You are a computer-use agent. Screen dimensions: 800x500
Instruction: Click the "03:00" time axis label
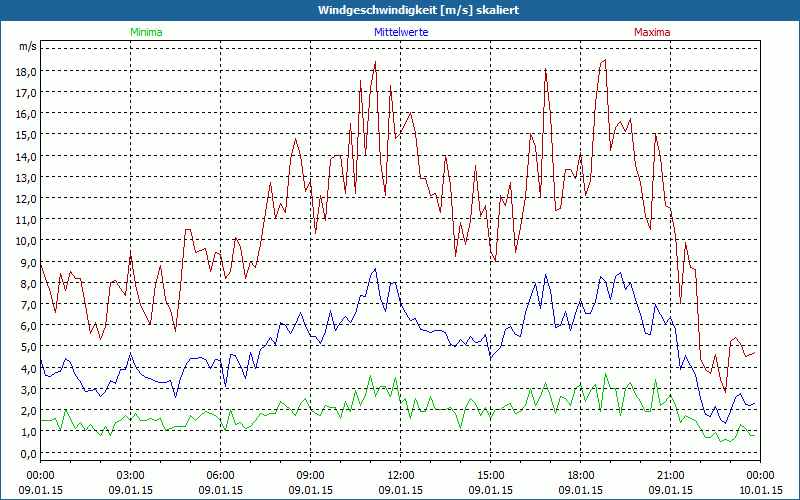point(131,476)
